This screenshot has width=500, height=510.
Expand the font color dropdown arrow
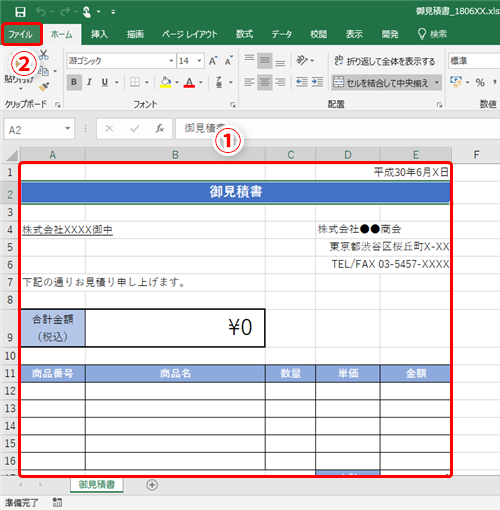pyautogui.click(x=201, y=82)
